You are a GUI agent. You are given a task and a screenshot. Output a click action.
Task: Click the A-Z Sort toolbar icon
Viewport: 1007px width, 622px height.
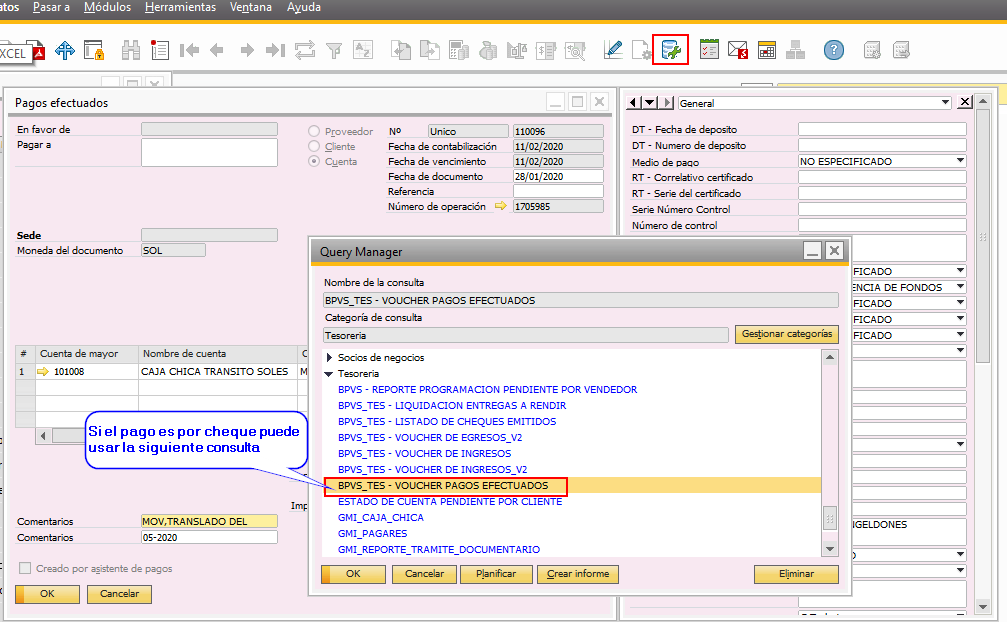[363, 50]
